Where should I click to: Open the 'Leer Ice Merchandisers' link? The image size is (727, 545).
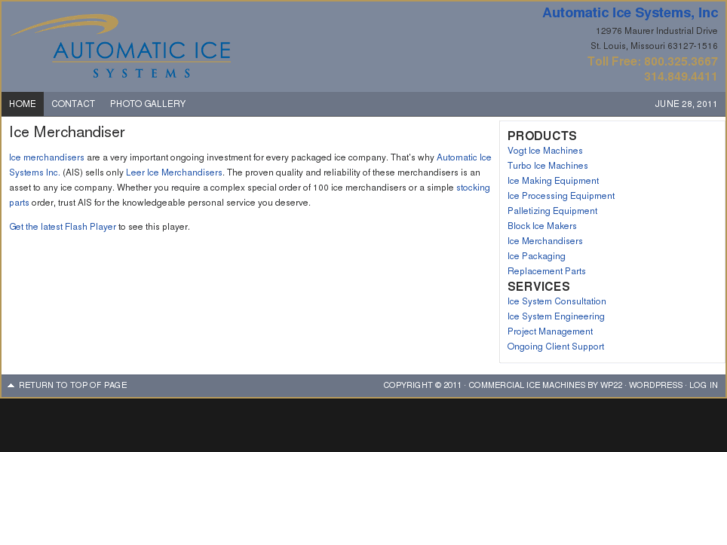click(174, 173)
